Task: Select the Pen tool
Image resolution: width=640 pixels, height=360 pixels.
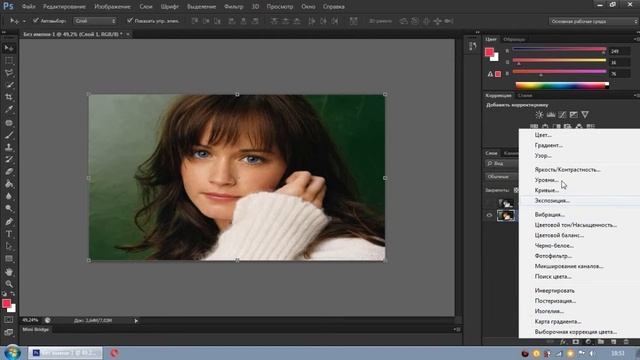Action: [9, 222]
